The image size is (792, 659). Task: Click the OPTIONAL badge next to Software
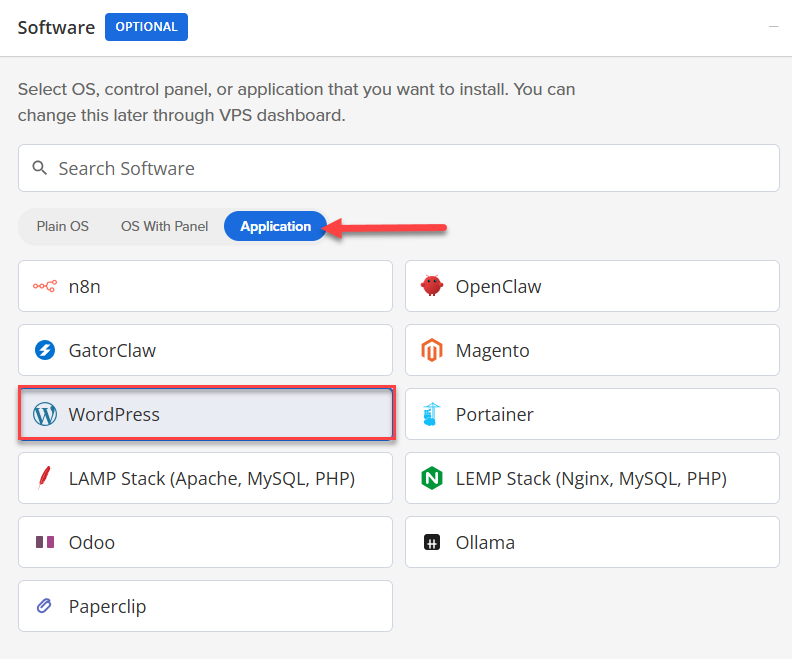click(x=146, y=27)
